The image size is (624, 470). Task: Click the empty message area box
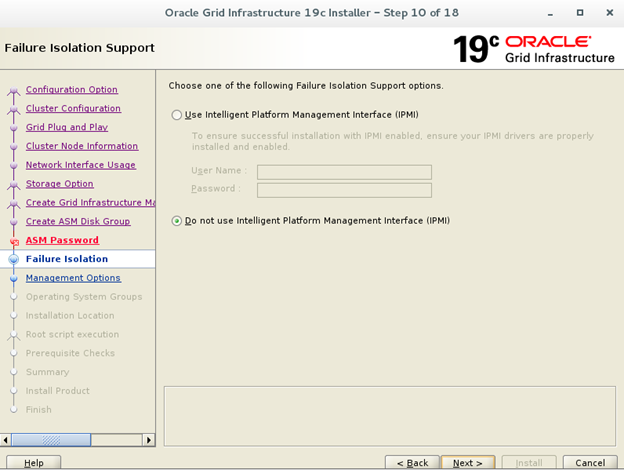(390, 416)
